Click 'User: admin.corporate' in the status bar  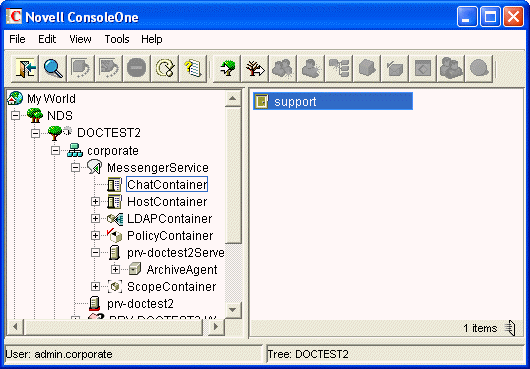59,354
